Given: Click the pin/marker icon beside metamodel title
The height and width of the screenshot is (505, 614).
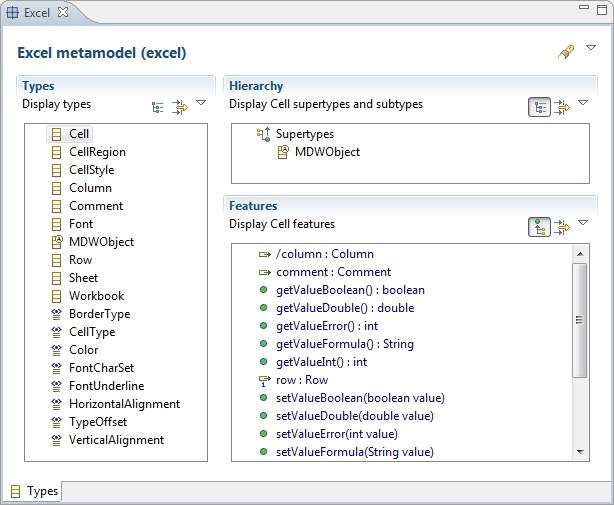Looking at the screenshot, I should point(566,52).
